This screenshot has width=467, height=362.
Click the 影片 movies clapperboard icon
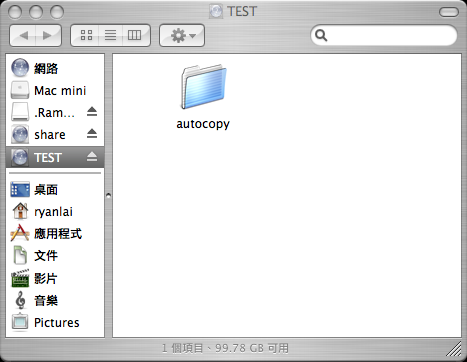point(20,278)
